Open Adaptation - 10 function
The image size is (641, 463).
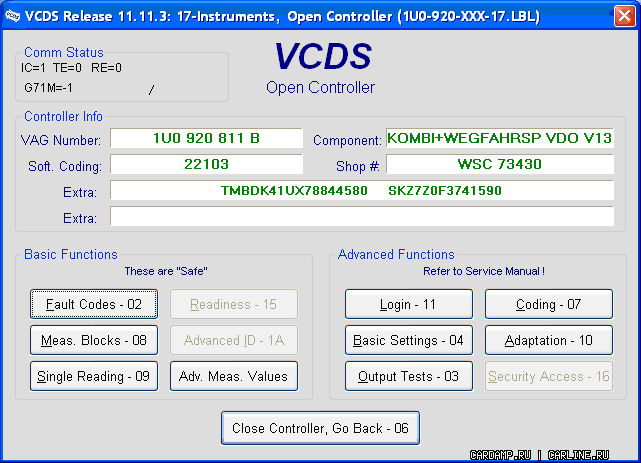pyautogui.click(x=549, y=340)
